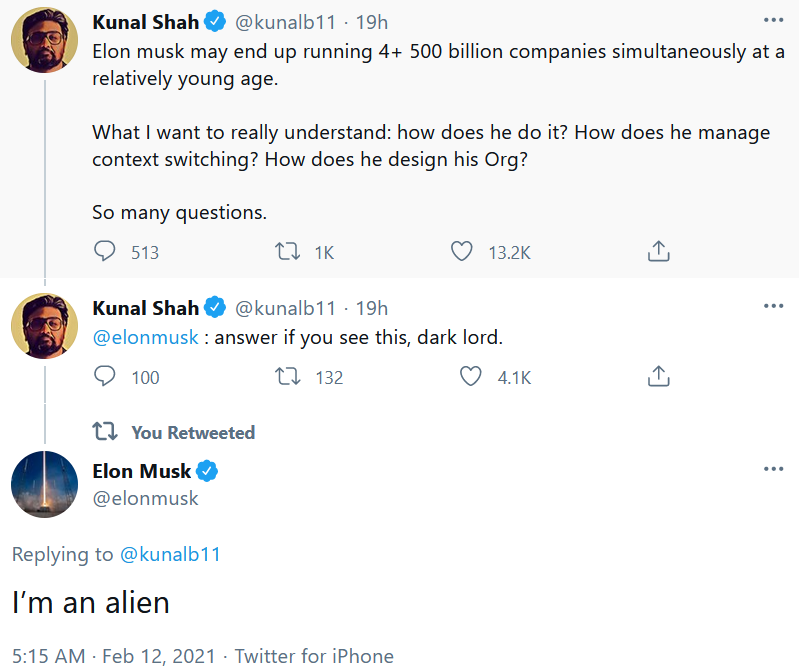This screenshot has width=799, height=670.
Task: Like the tweet with 4.1K likes
Action: tap(470, 377)
